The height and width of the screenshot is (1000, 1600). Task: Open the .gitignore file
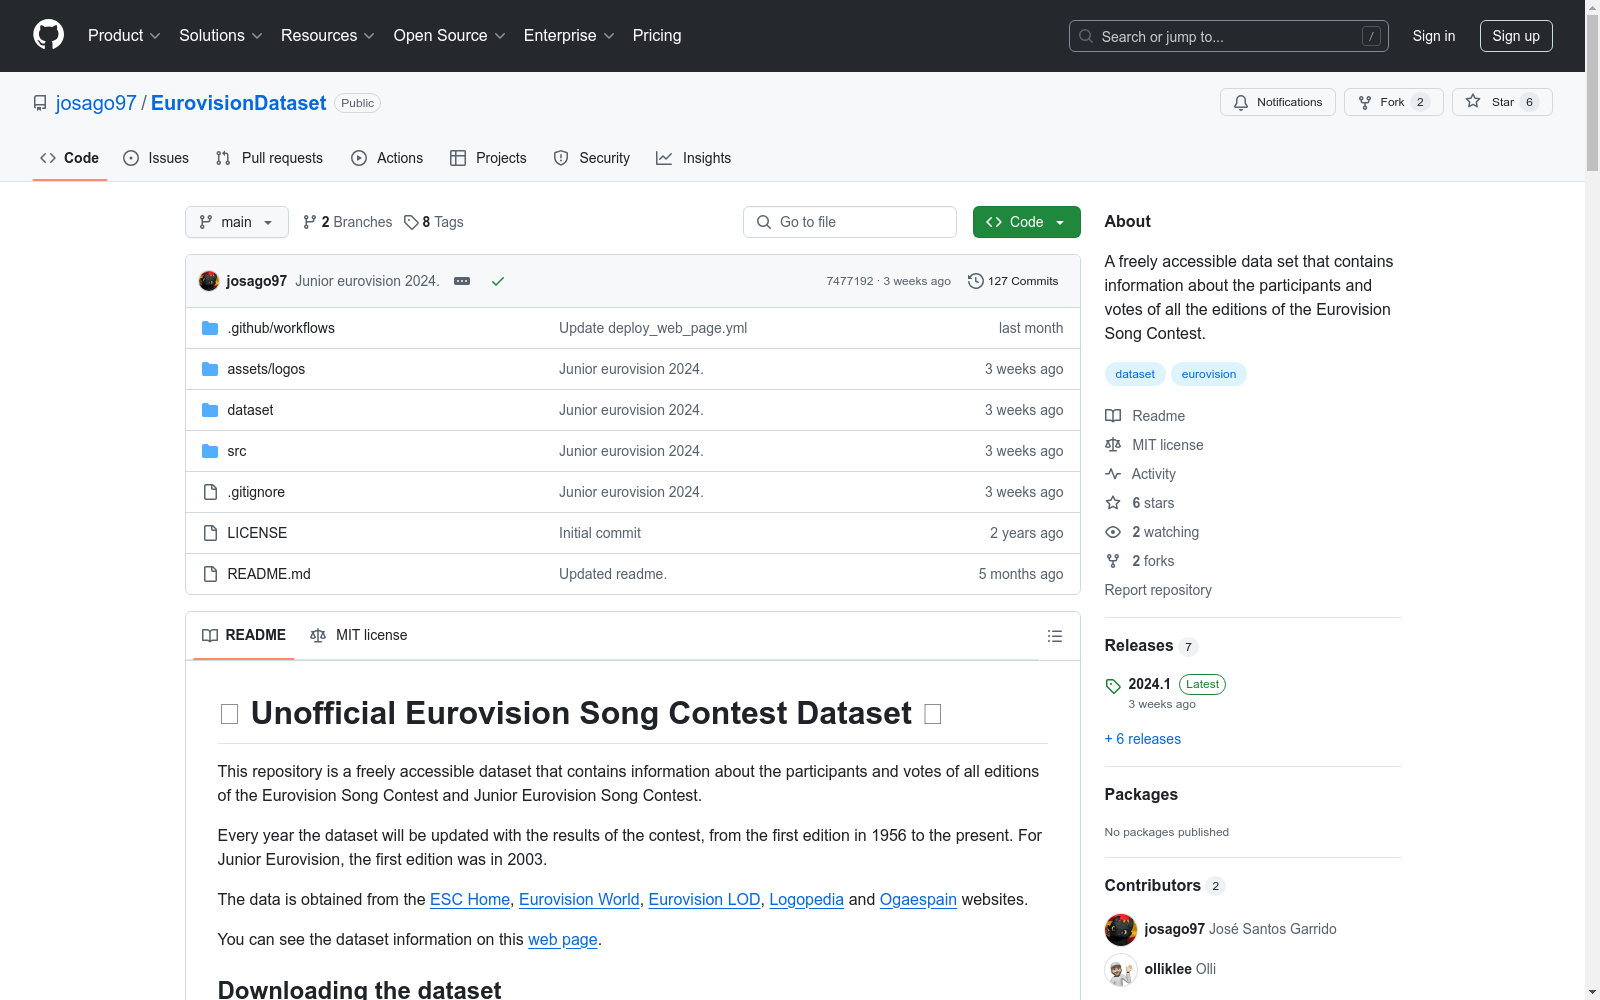click(x=256, y=492)
